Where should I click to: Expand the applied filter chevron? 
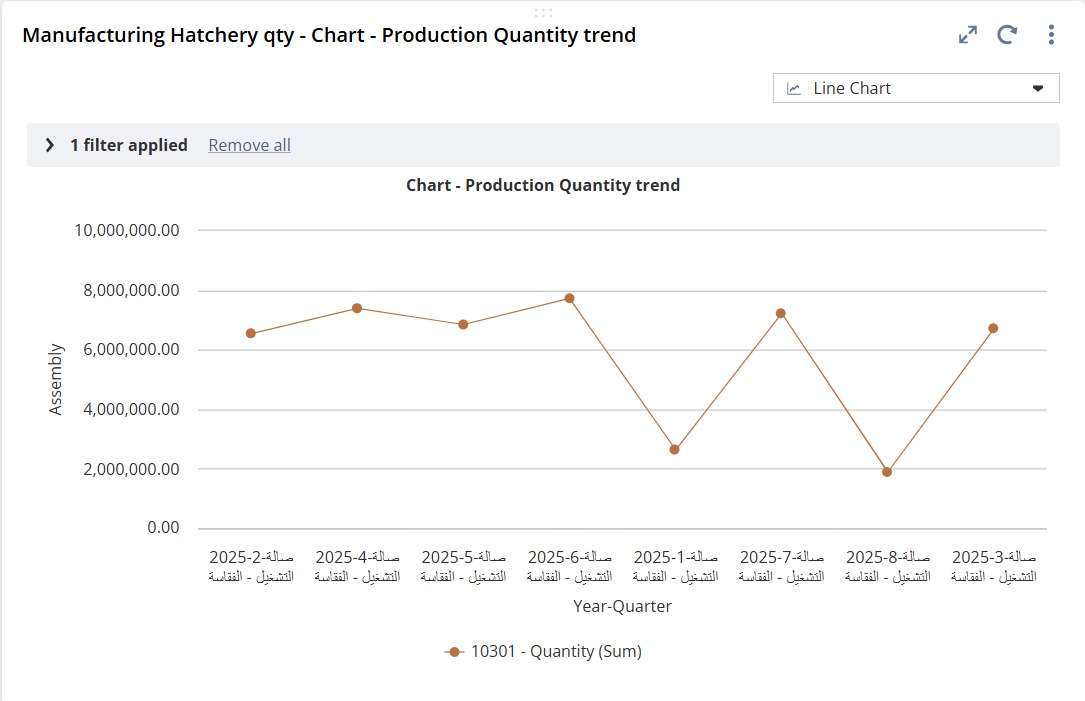(x=50, y=145)
